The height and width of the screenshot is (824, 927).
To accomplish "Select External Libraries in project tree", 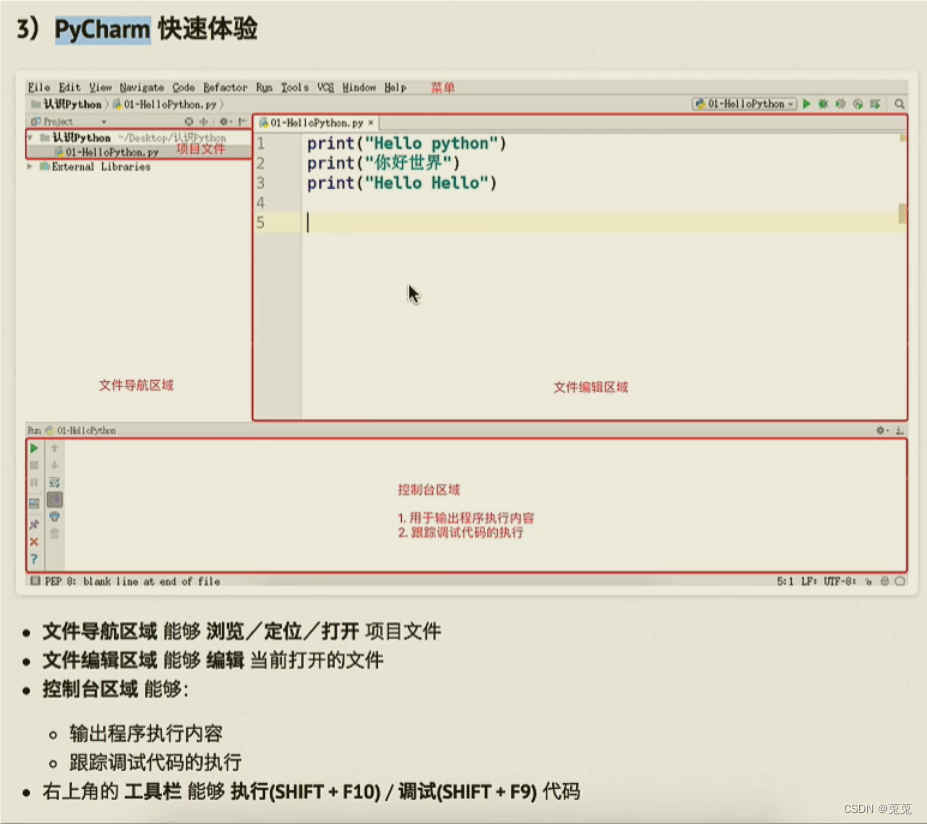I will click(95, 167).
